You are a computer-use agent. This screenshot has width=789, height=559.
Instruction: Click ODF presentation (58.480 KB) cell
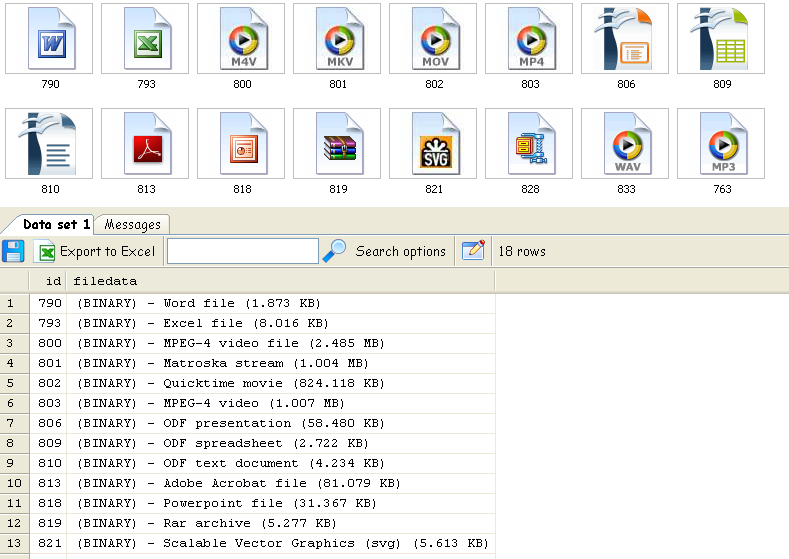pyautogui.click(x=281, y=424)
